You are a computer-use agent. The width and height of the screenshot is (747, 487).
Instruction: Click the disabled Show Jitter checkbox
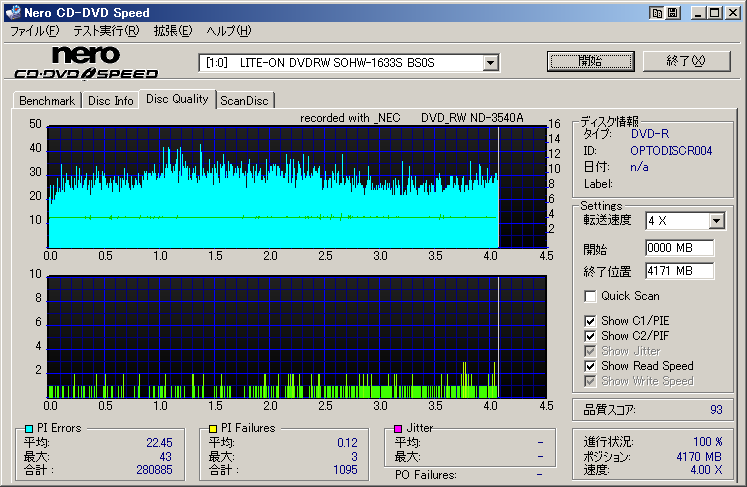(x=590, y=351)
